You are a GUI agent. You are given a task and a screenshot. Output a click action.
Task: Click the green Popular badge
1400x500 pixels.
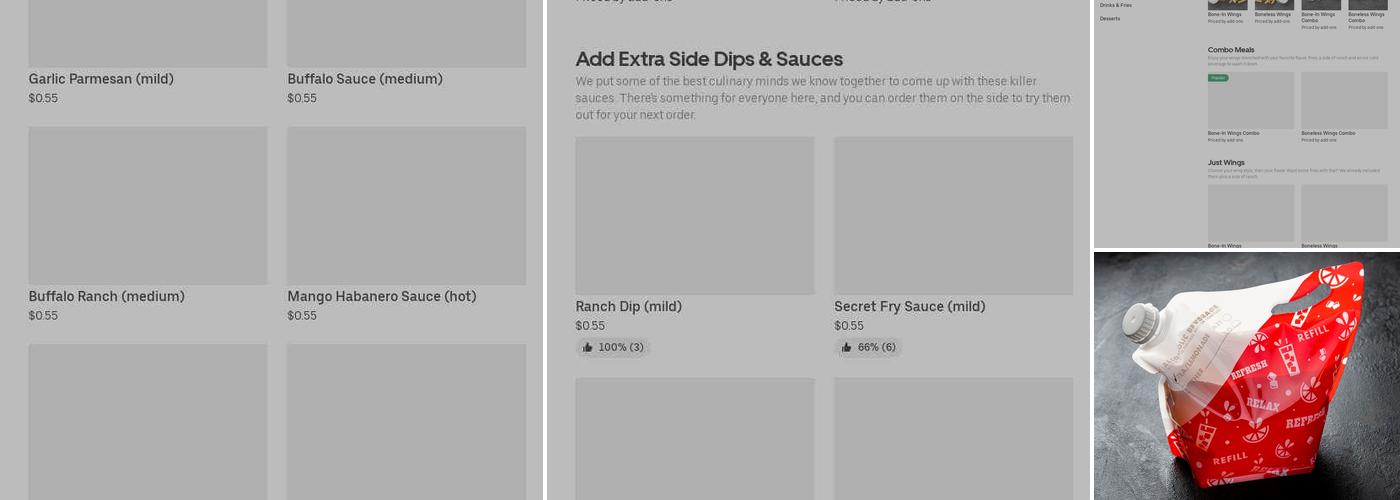pyautogui.click(x=1218, y=78)
